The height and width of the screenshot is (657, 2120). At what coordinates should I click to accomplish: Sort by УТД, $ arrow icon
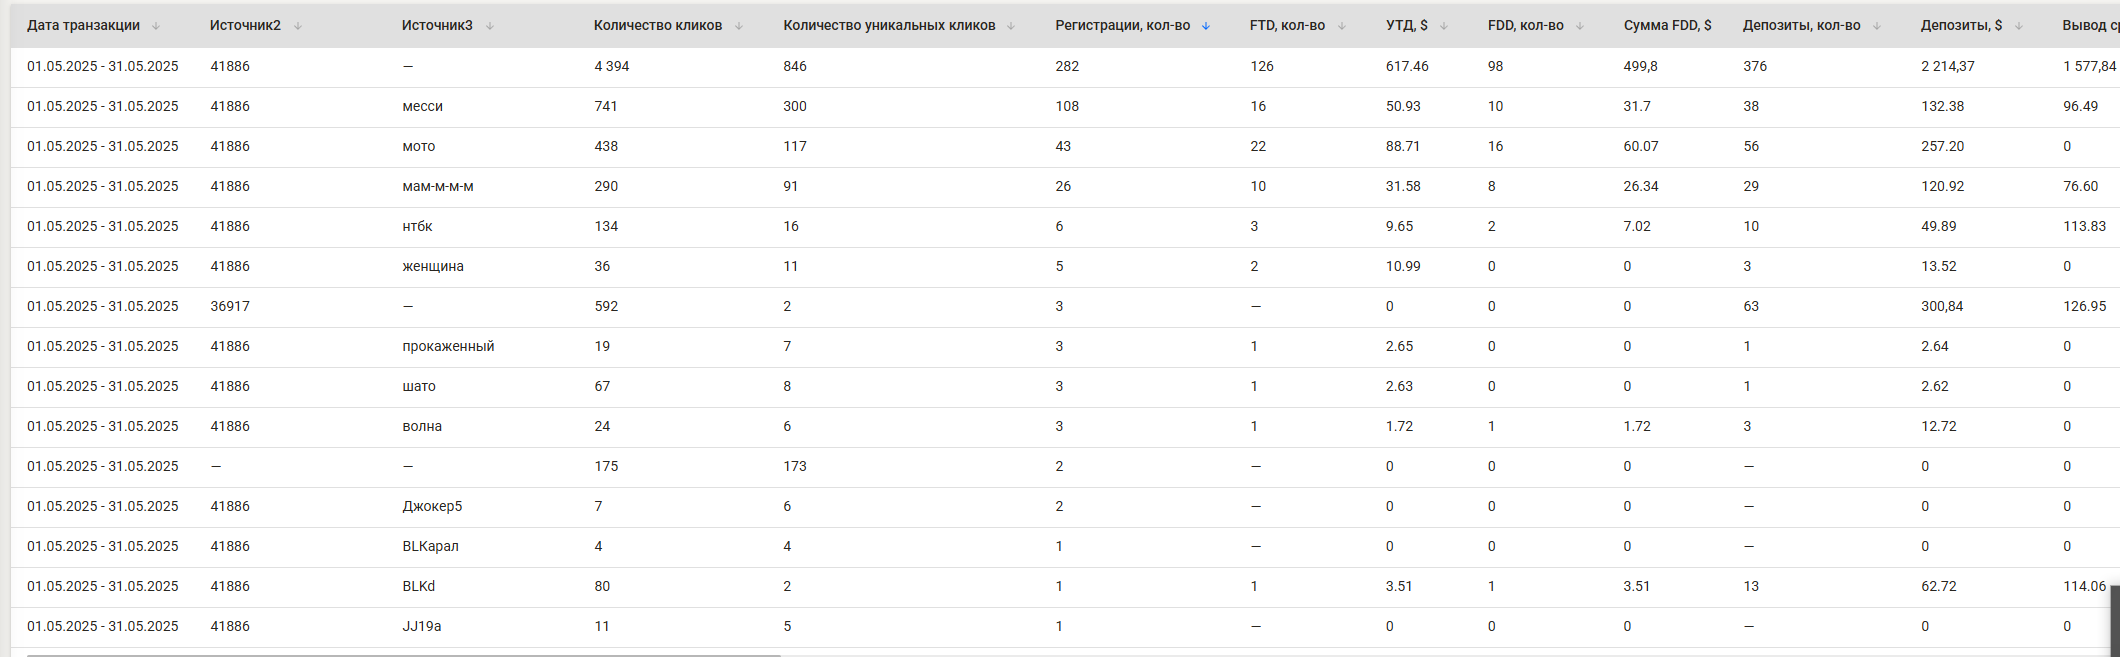[x=1444, y=26]
